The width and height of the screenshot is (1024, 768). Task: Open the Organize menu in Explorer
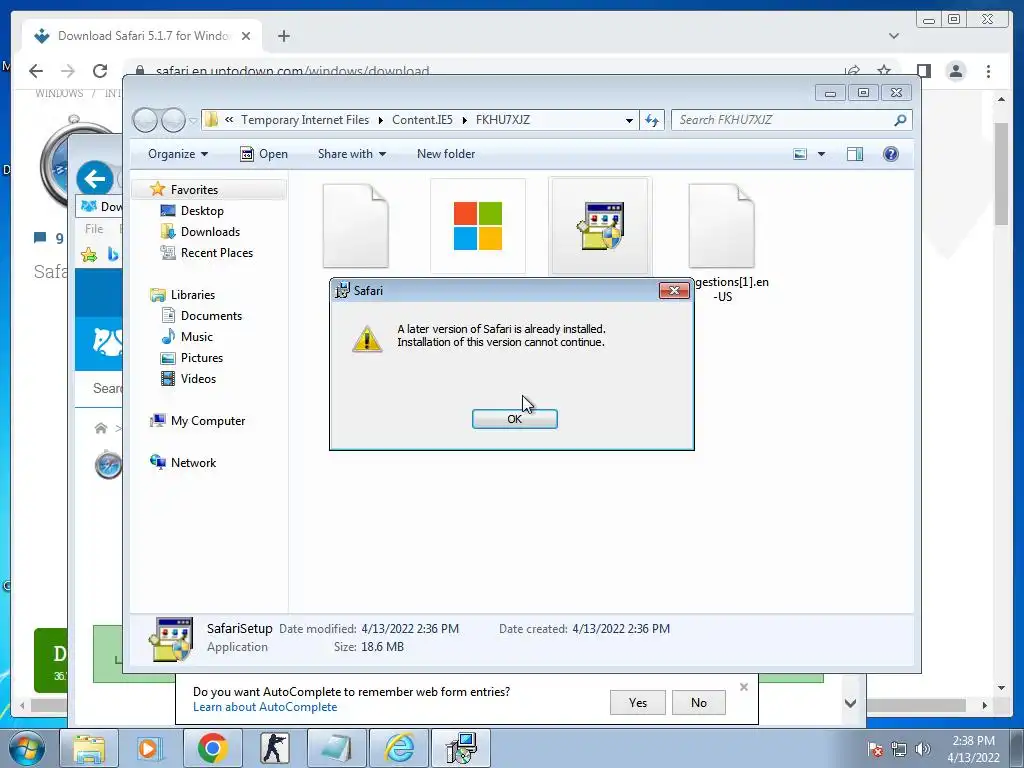click(x=178, y=154)
